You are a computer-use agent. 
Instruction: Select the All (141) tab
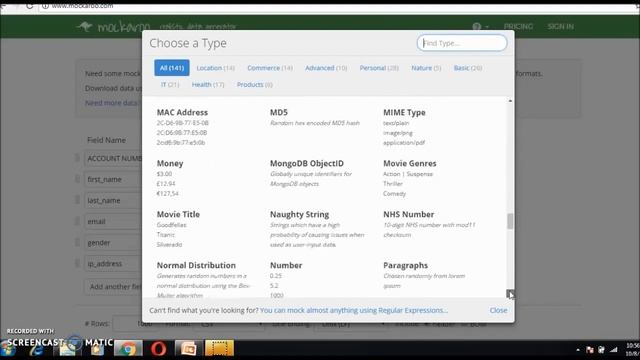click(172, 68)
